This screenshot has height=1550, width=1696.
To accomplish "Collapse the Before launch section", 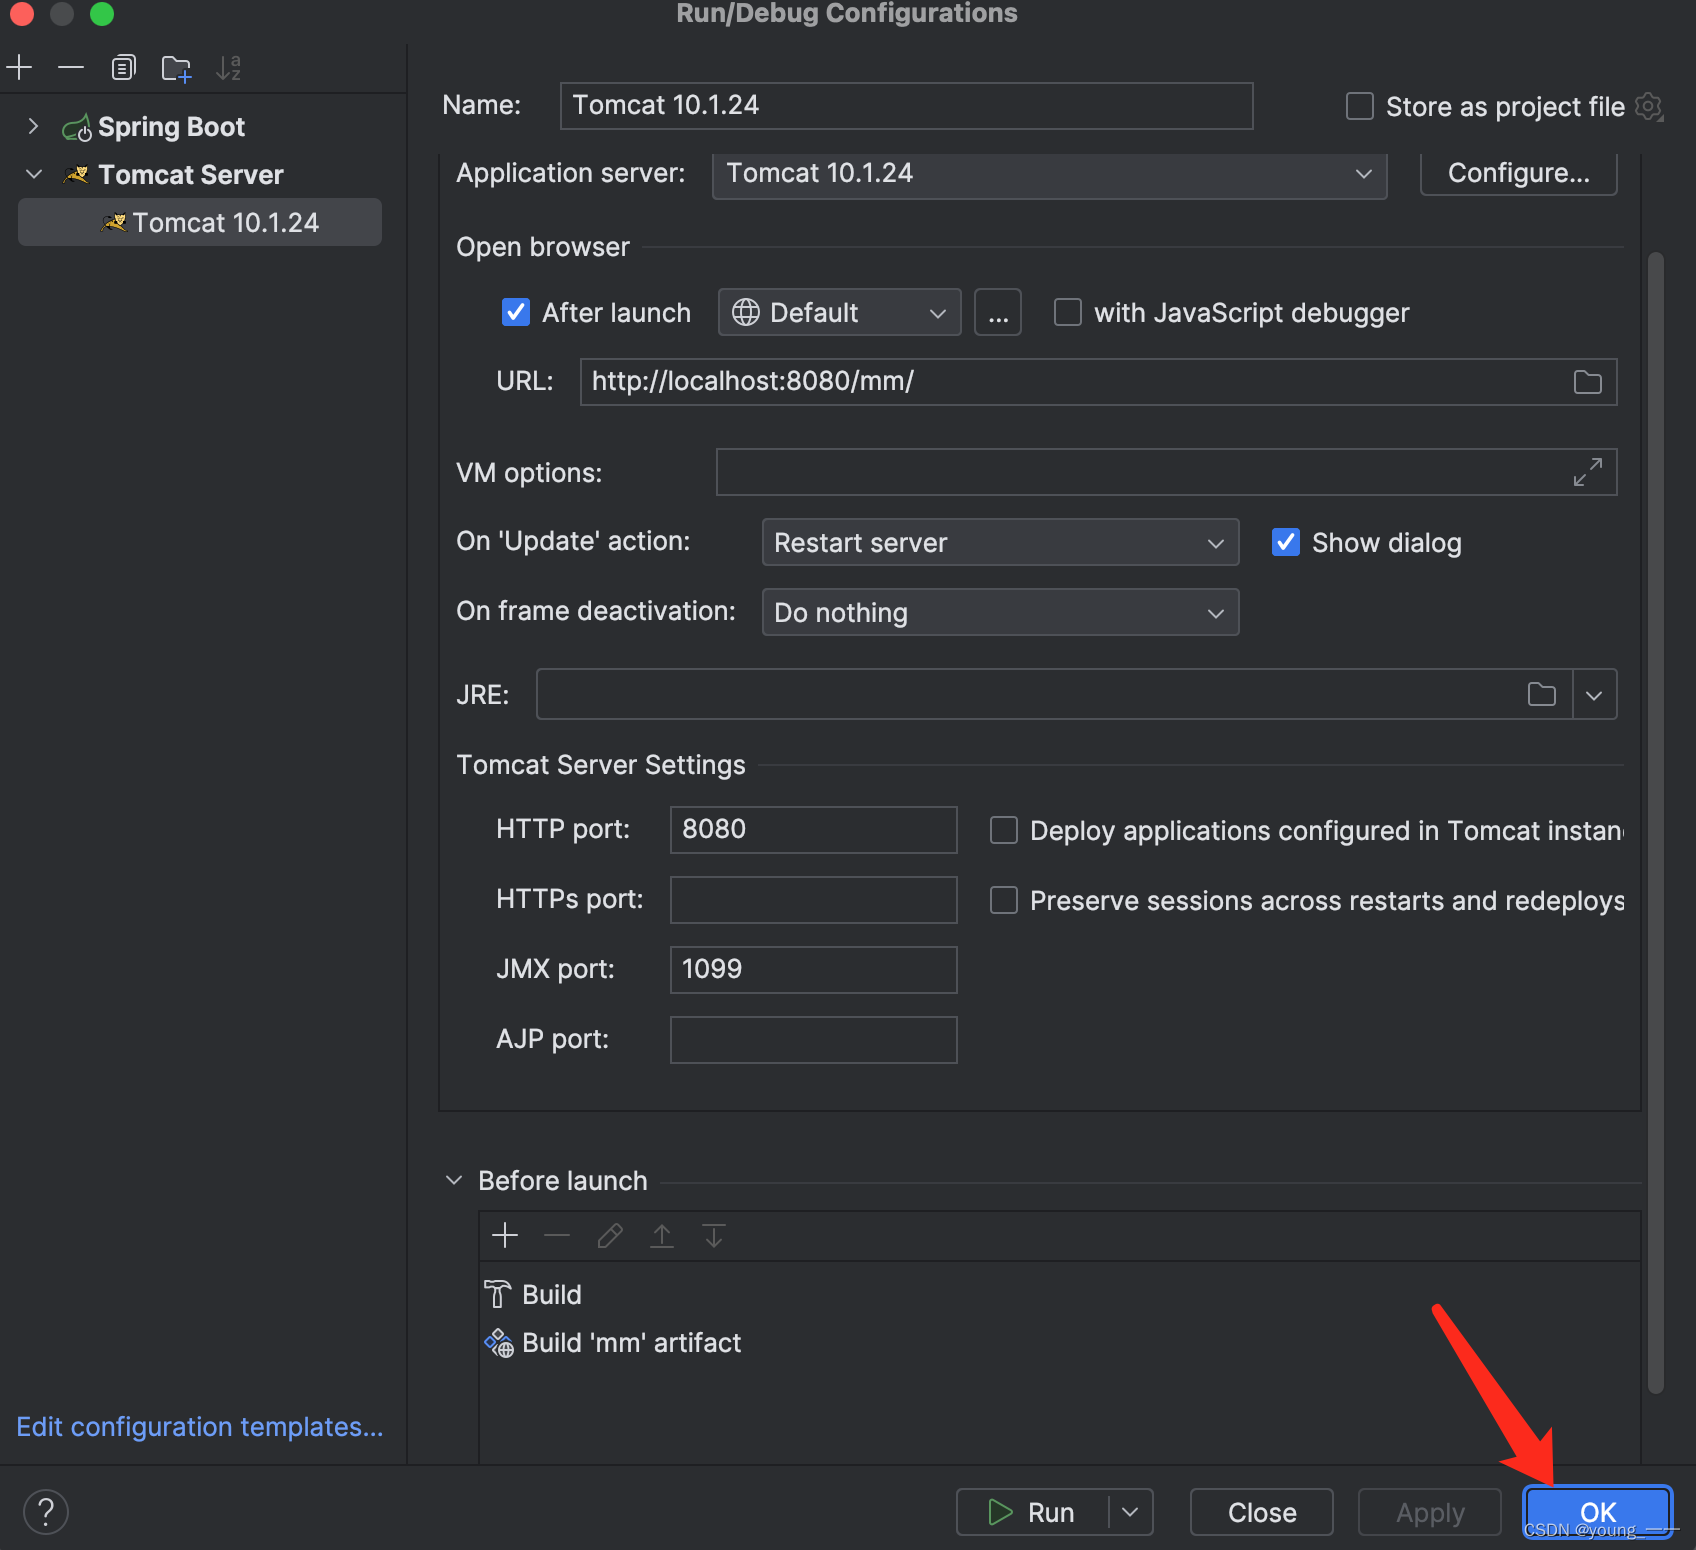I will (454, 1180).
